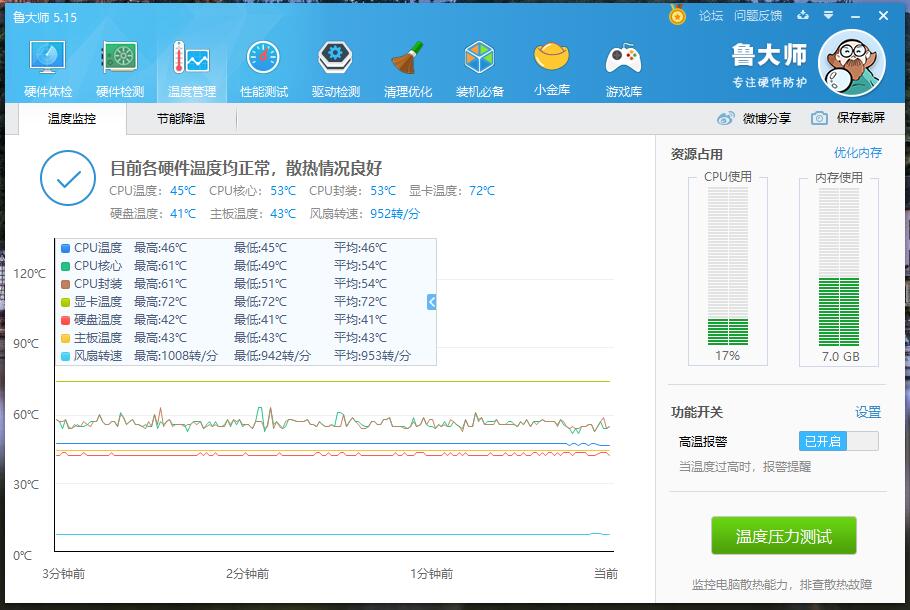Open the 游戏库 gamepad icon
This screenshot has height=610, width=910.
coord(623,58)
